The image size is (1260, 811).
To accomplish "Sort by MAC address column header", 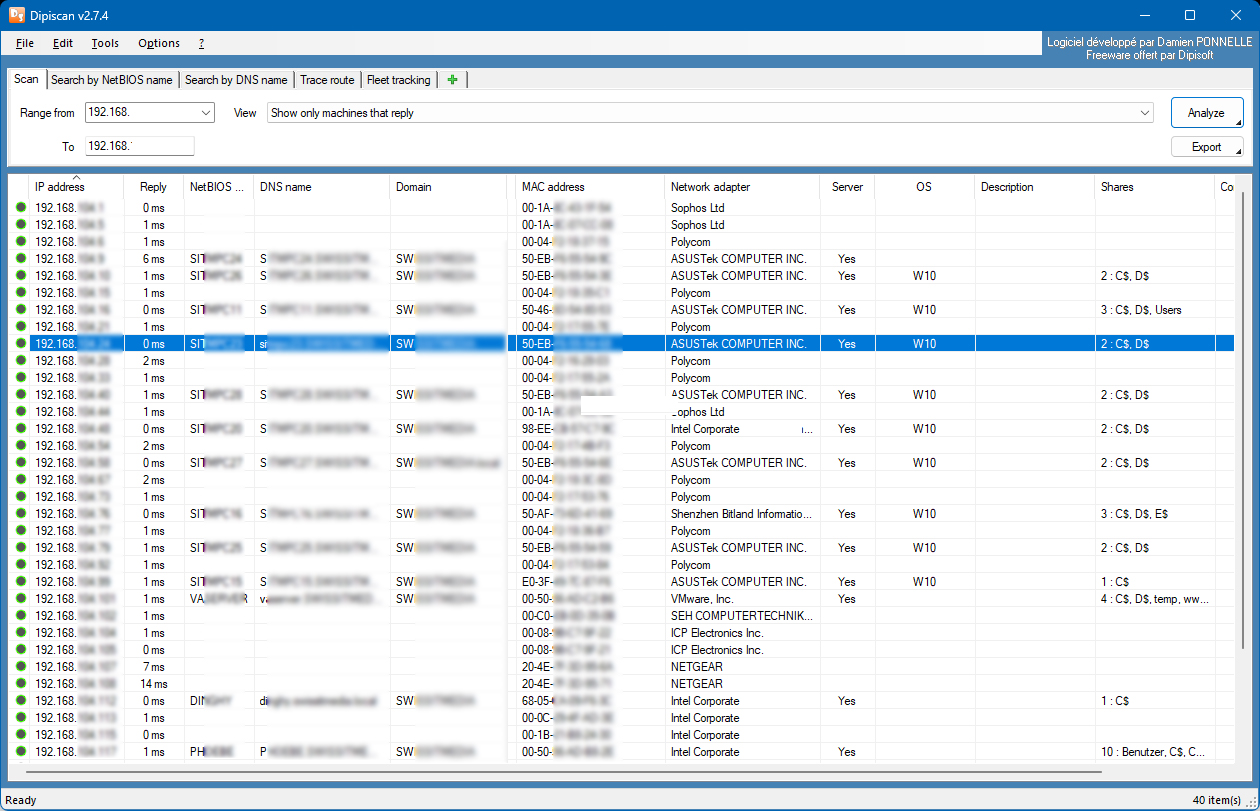I will click(590, 187).
